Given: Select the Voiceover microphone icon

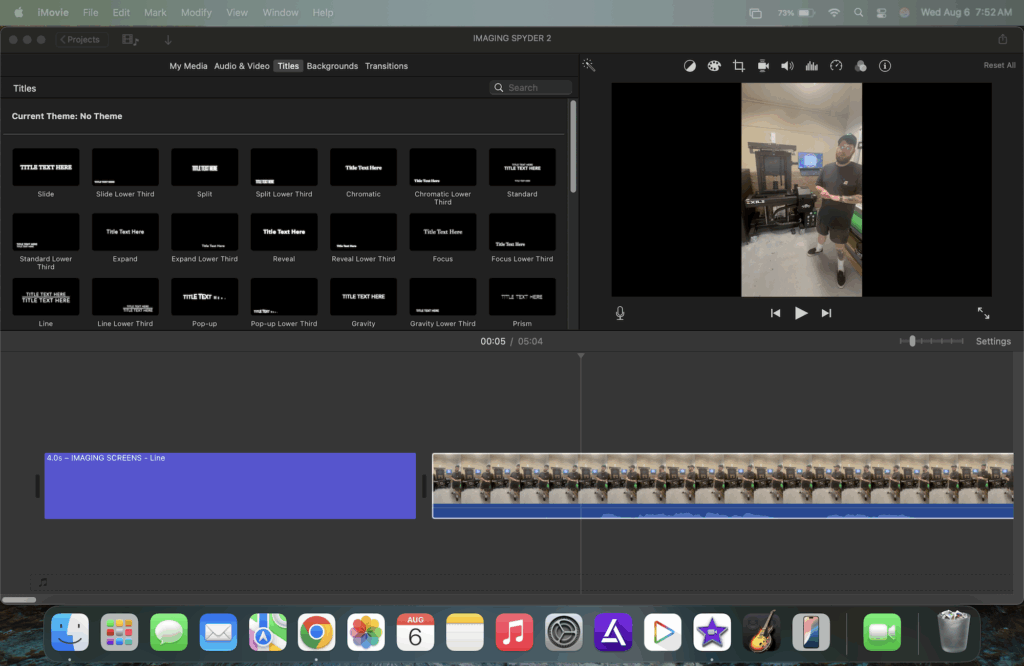Looking at the screenshot, I should pos(619,312).
